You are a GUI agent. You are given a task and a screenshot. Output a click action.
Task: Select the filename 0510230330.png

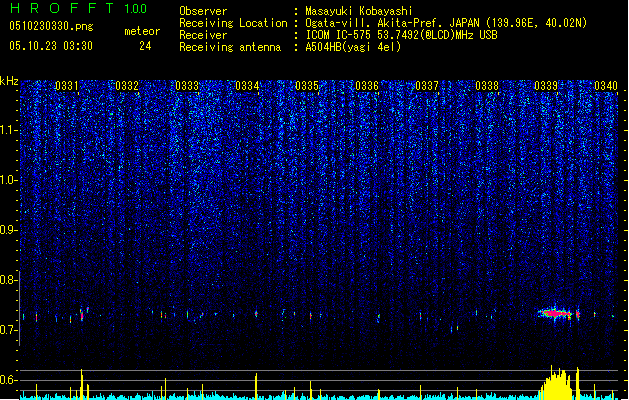point(51,27)
